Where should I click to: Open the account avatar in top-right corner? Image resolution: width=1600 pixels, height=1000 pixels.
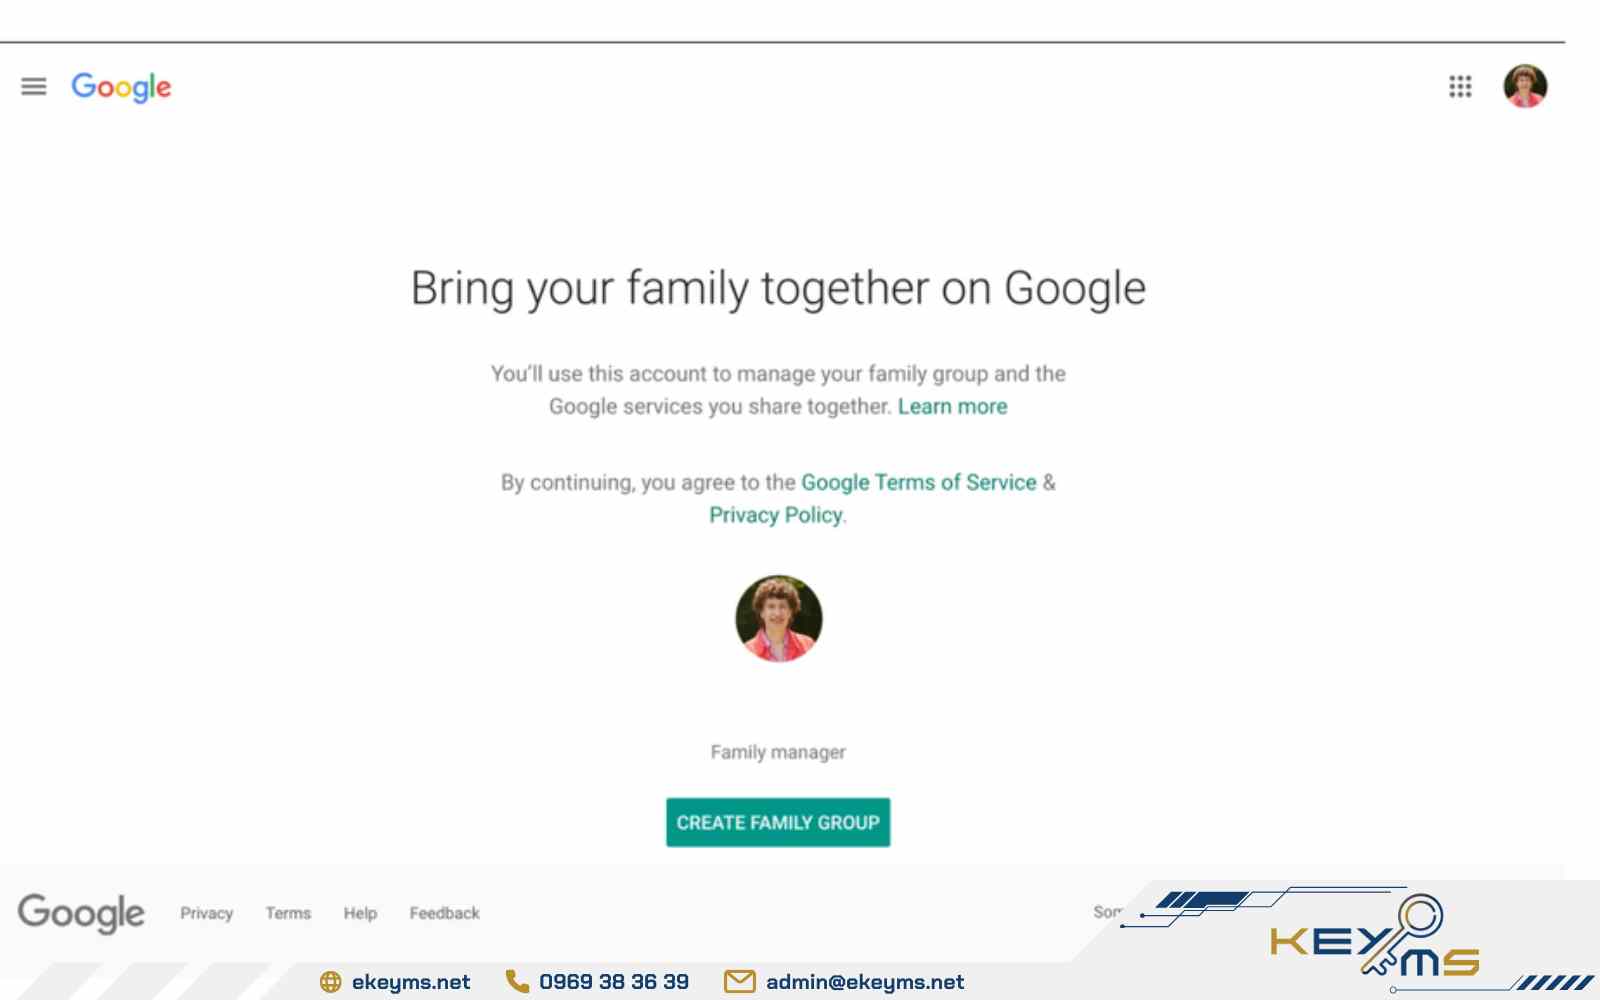(x=1525, y=86)
